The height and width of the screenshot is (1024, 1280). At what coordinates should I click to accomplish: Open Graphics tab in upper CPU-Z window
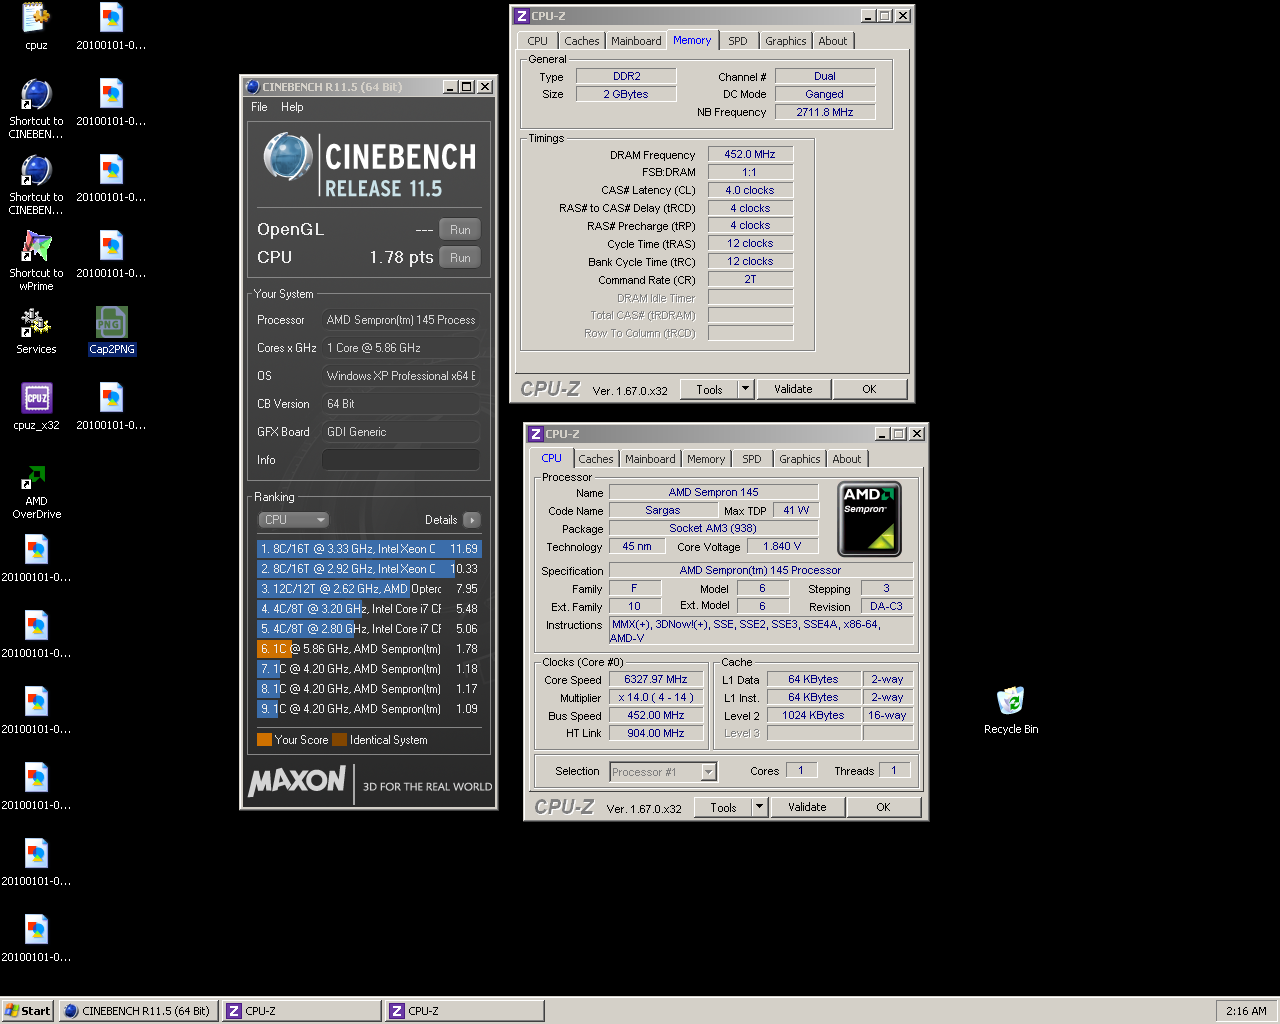click(x=786, y=41)
